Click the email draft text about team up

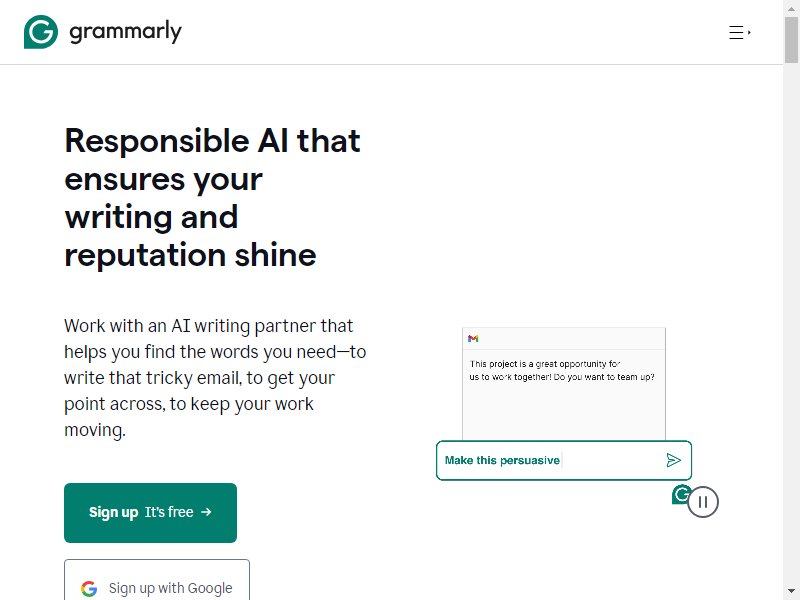tap(562, 370)
